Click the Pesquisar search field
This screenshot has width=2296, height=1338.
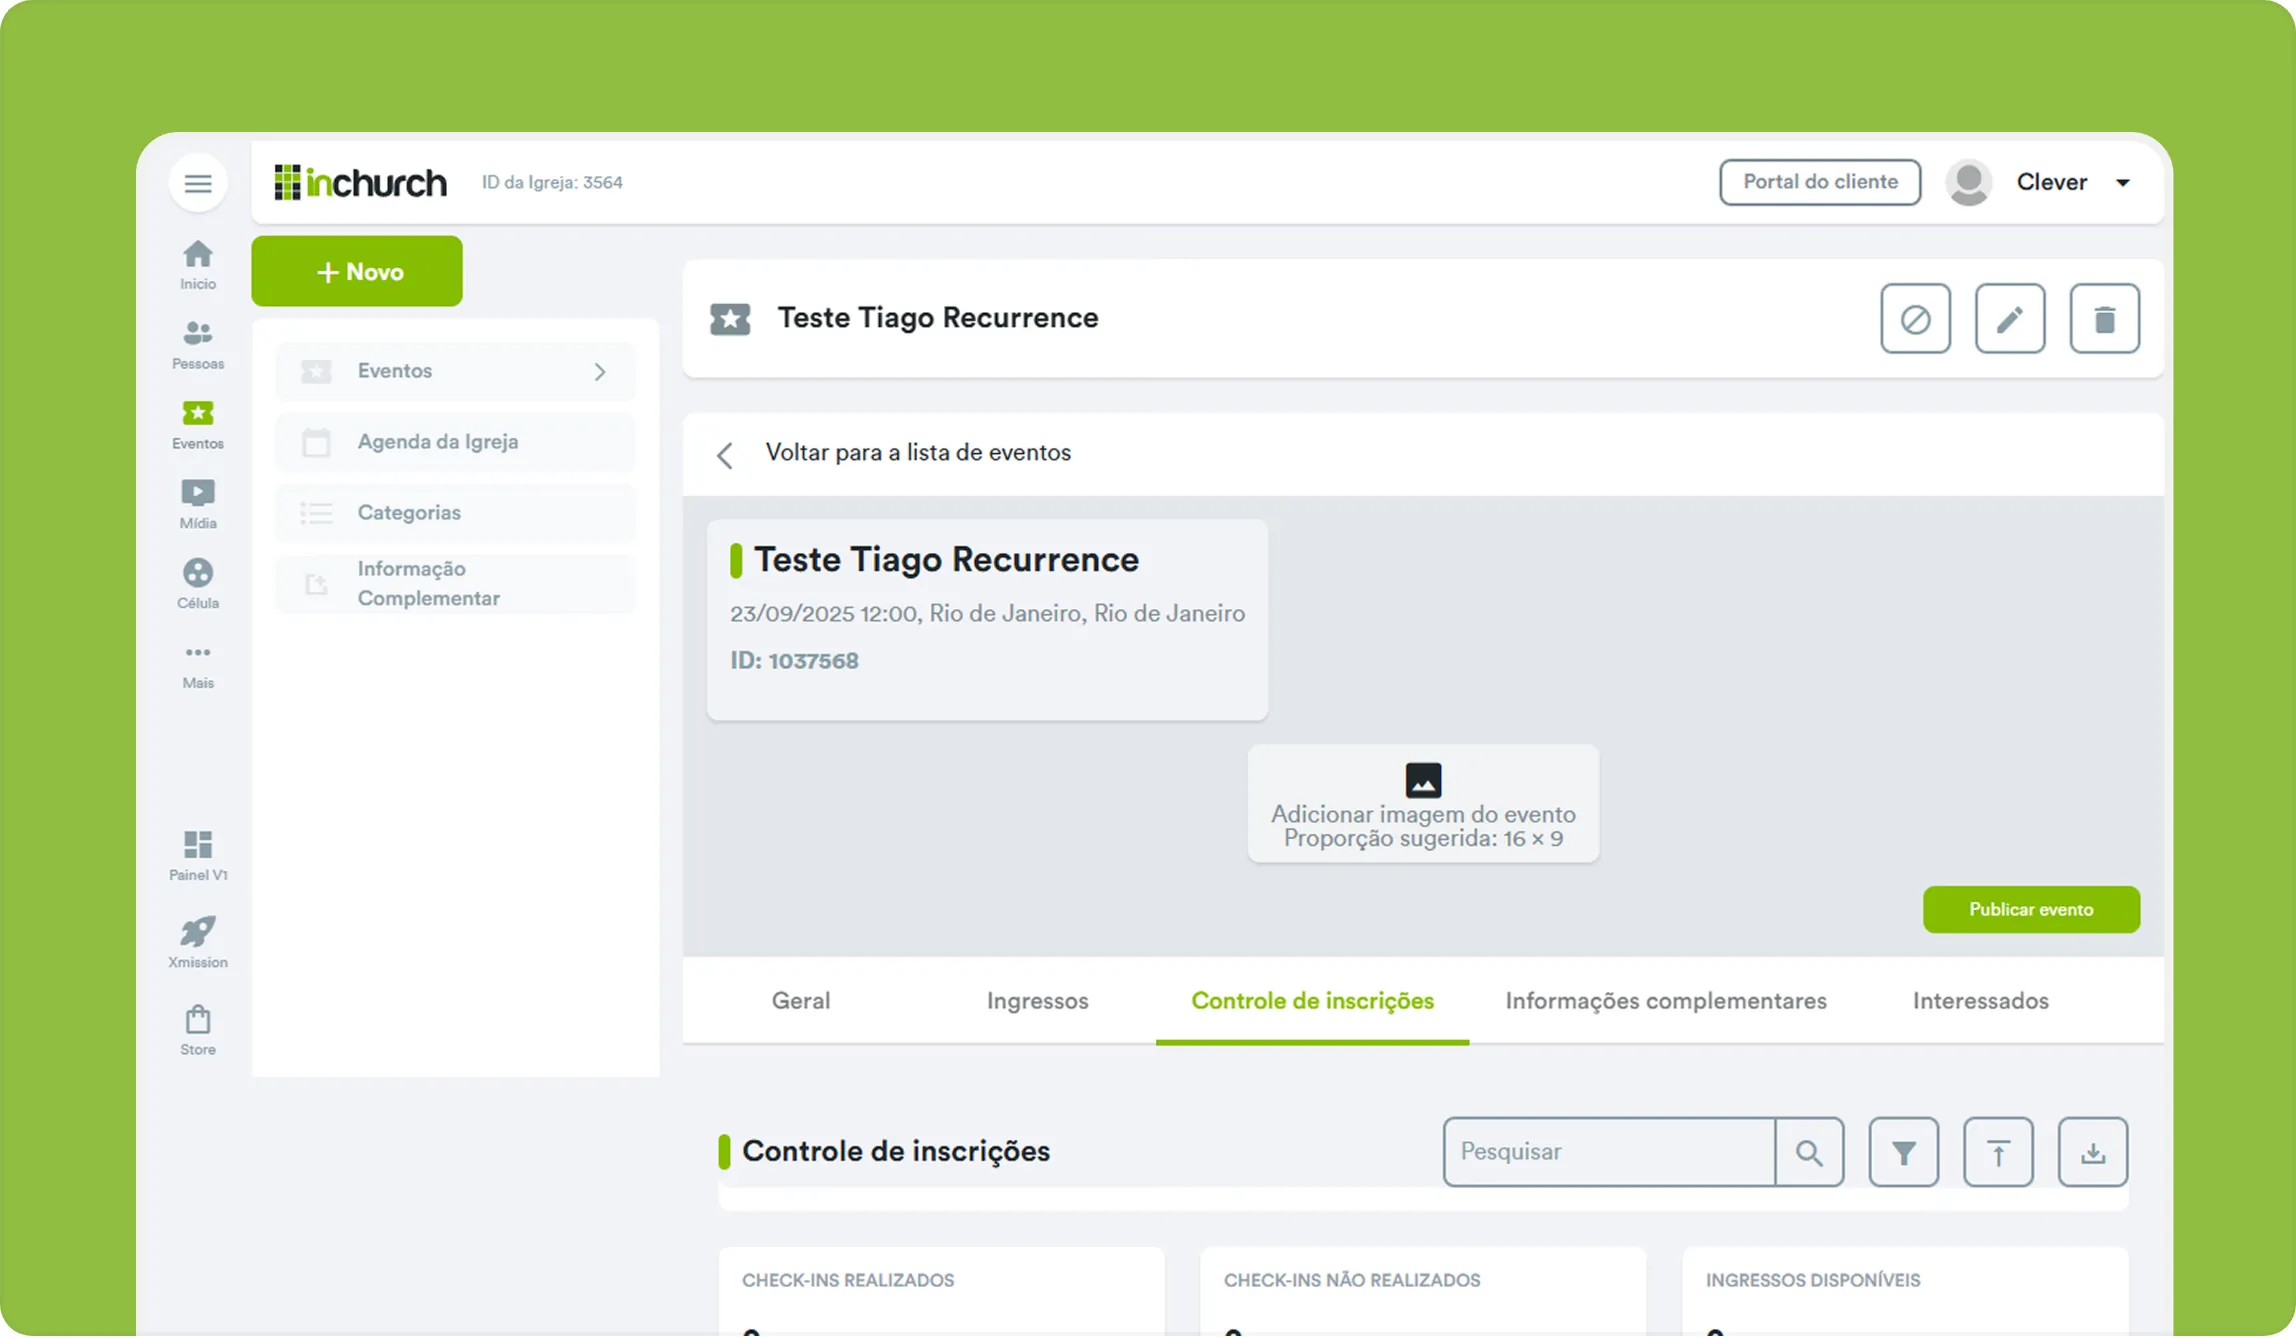[1610, 1153]
